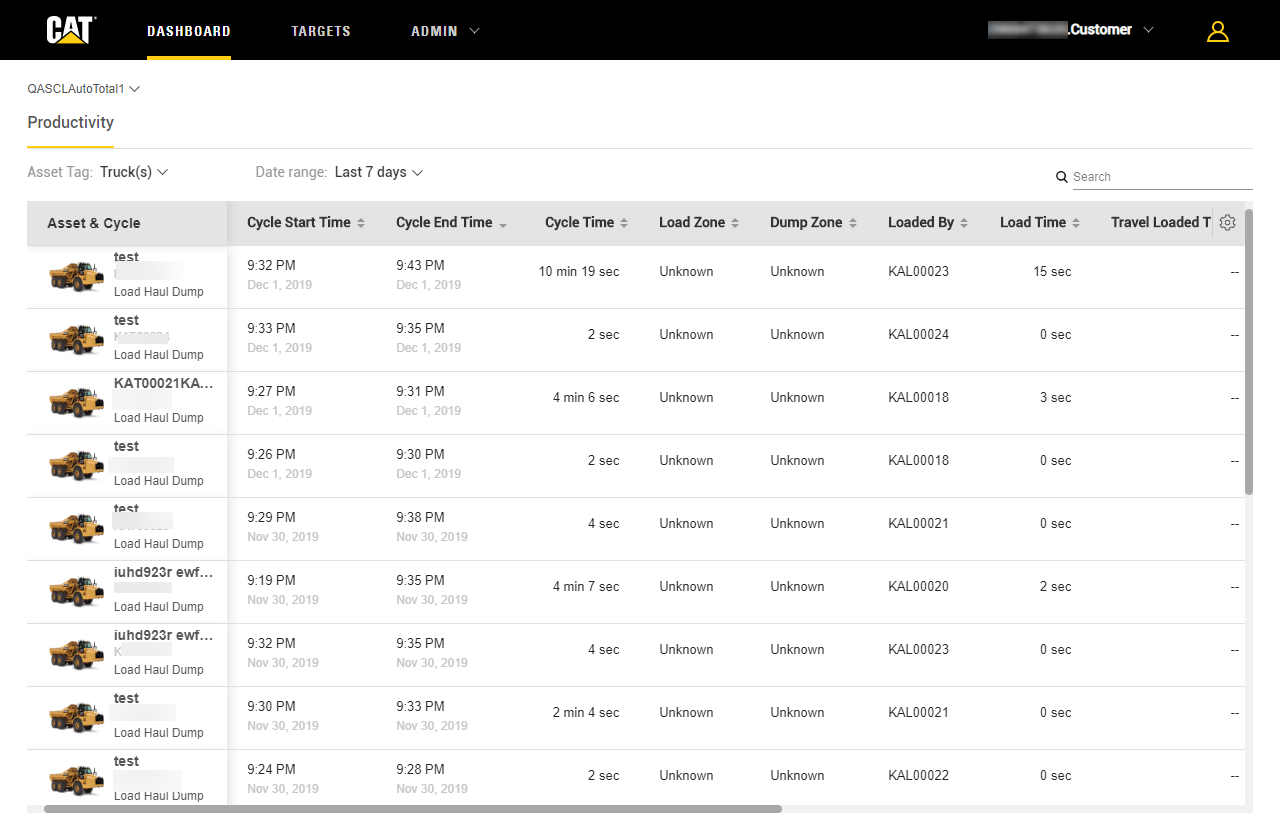Expand the Asset Tag Truck(s) dropdown

pyautogui.click(x=134, y=172)
